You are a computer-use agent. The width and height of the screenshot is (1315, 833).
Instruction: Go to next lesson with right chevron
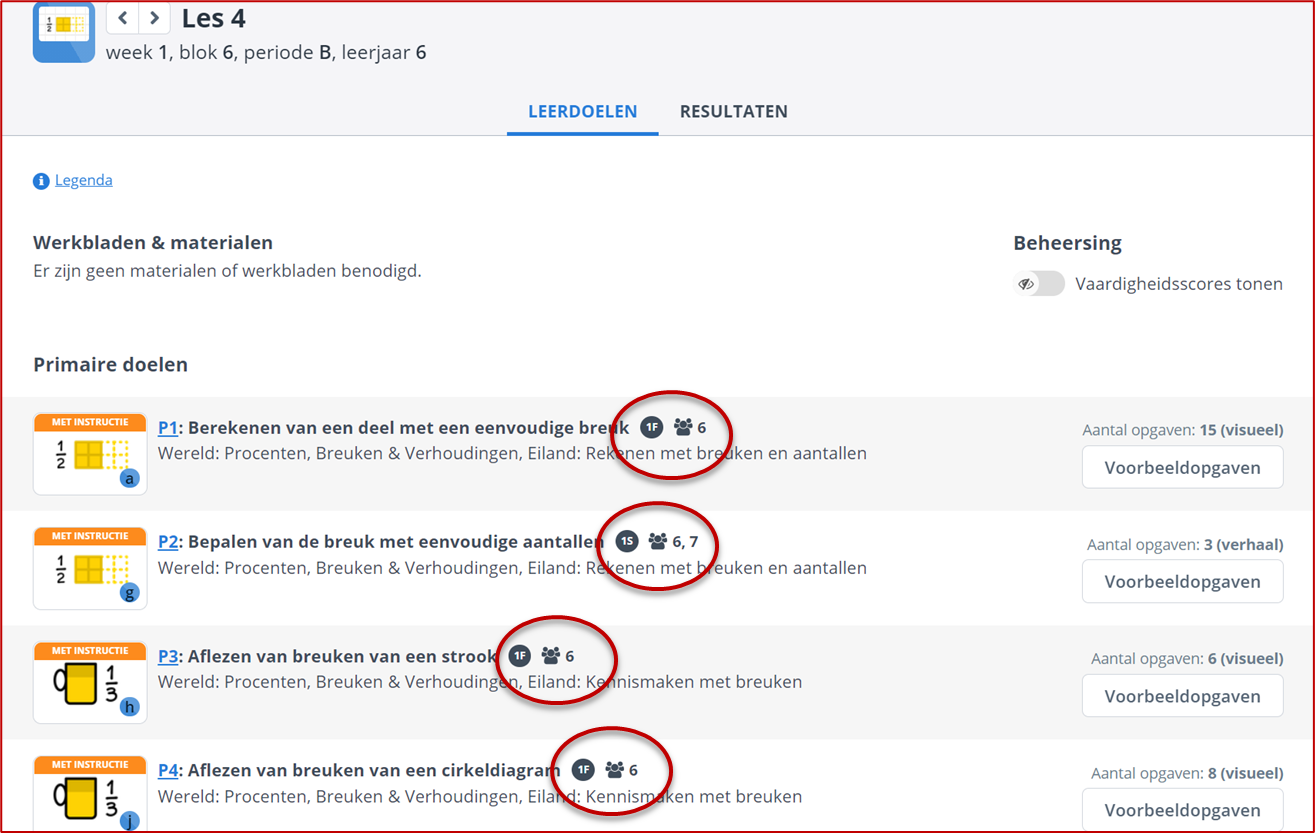coord(154,18)
